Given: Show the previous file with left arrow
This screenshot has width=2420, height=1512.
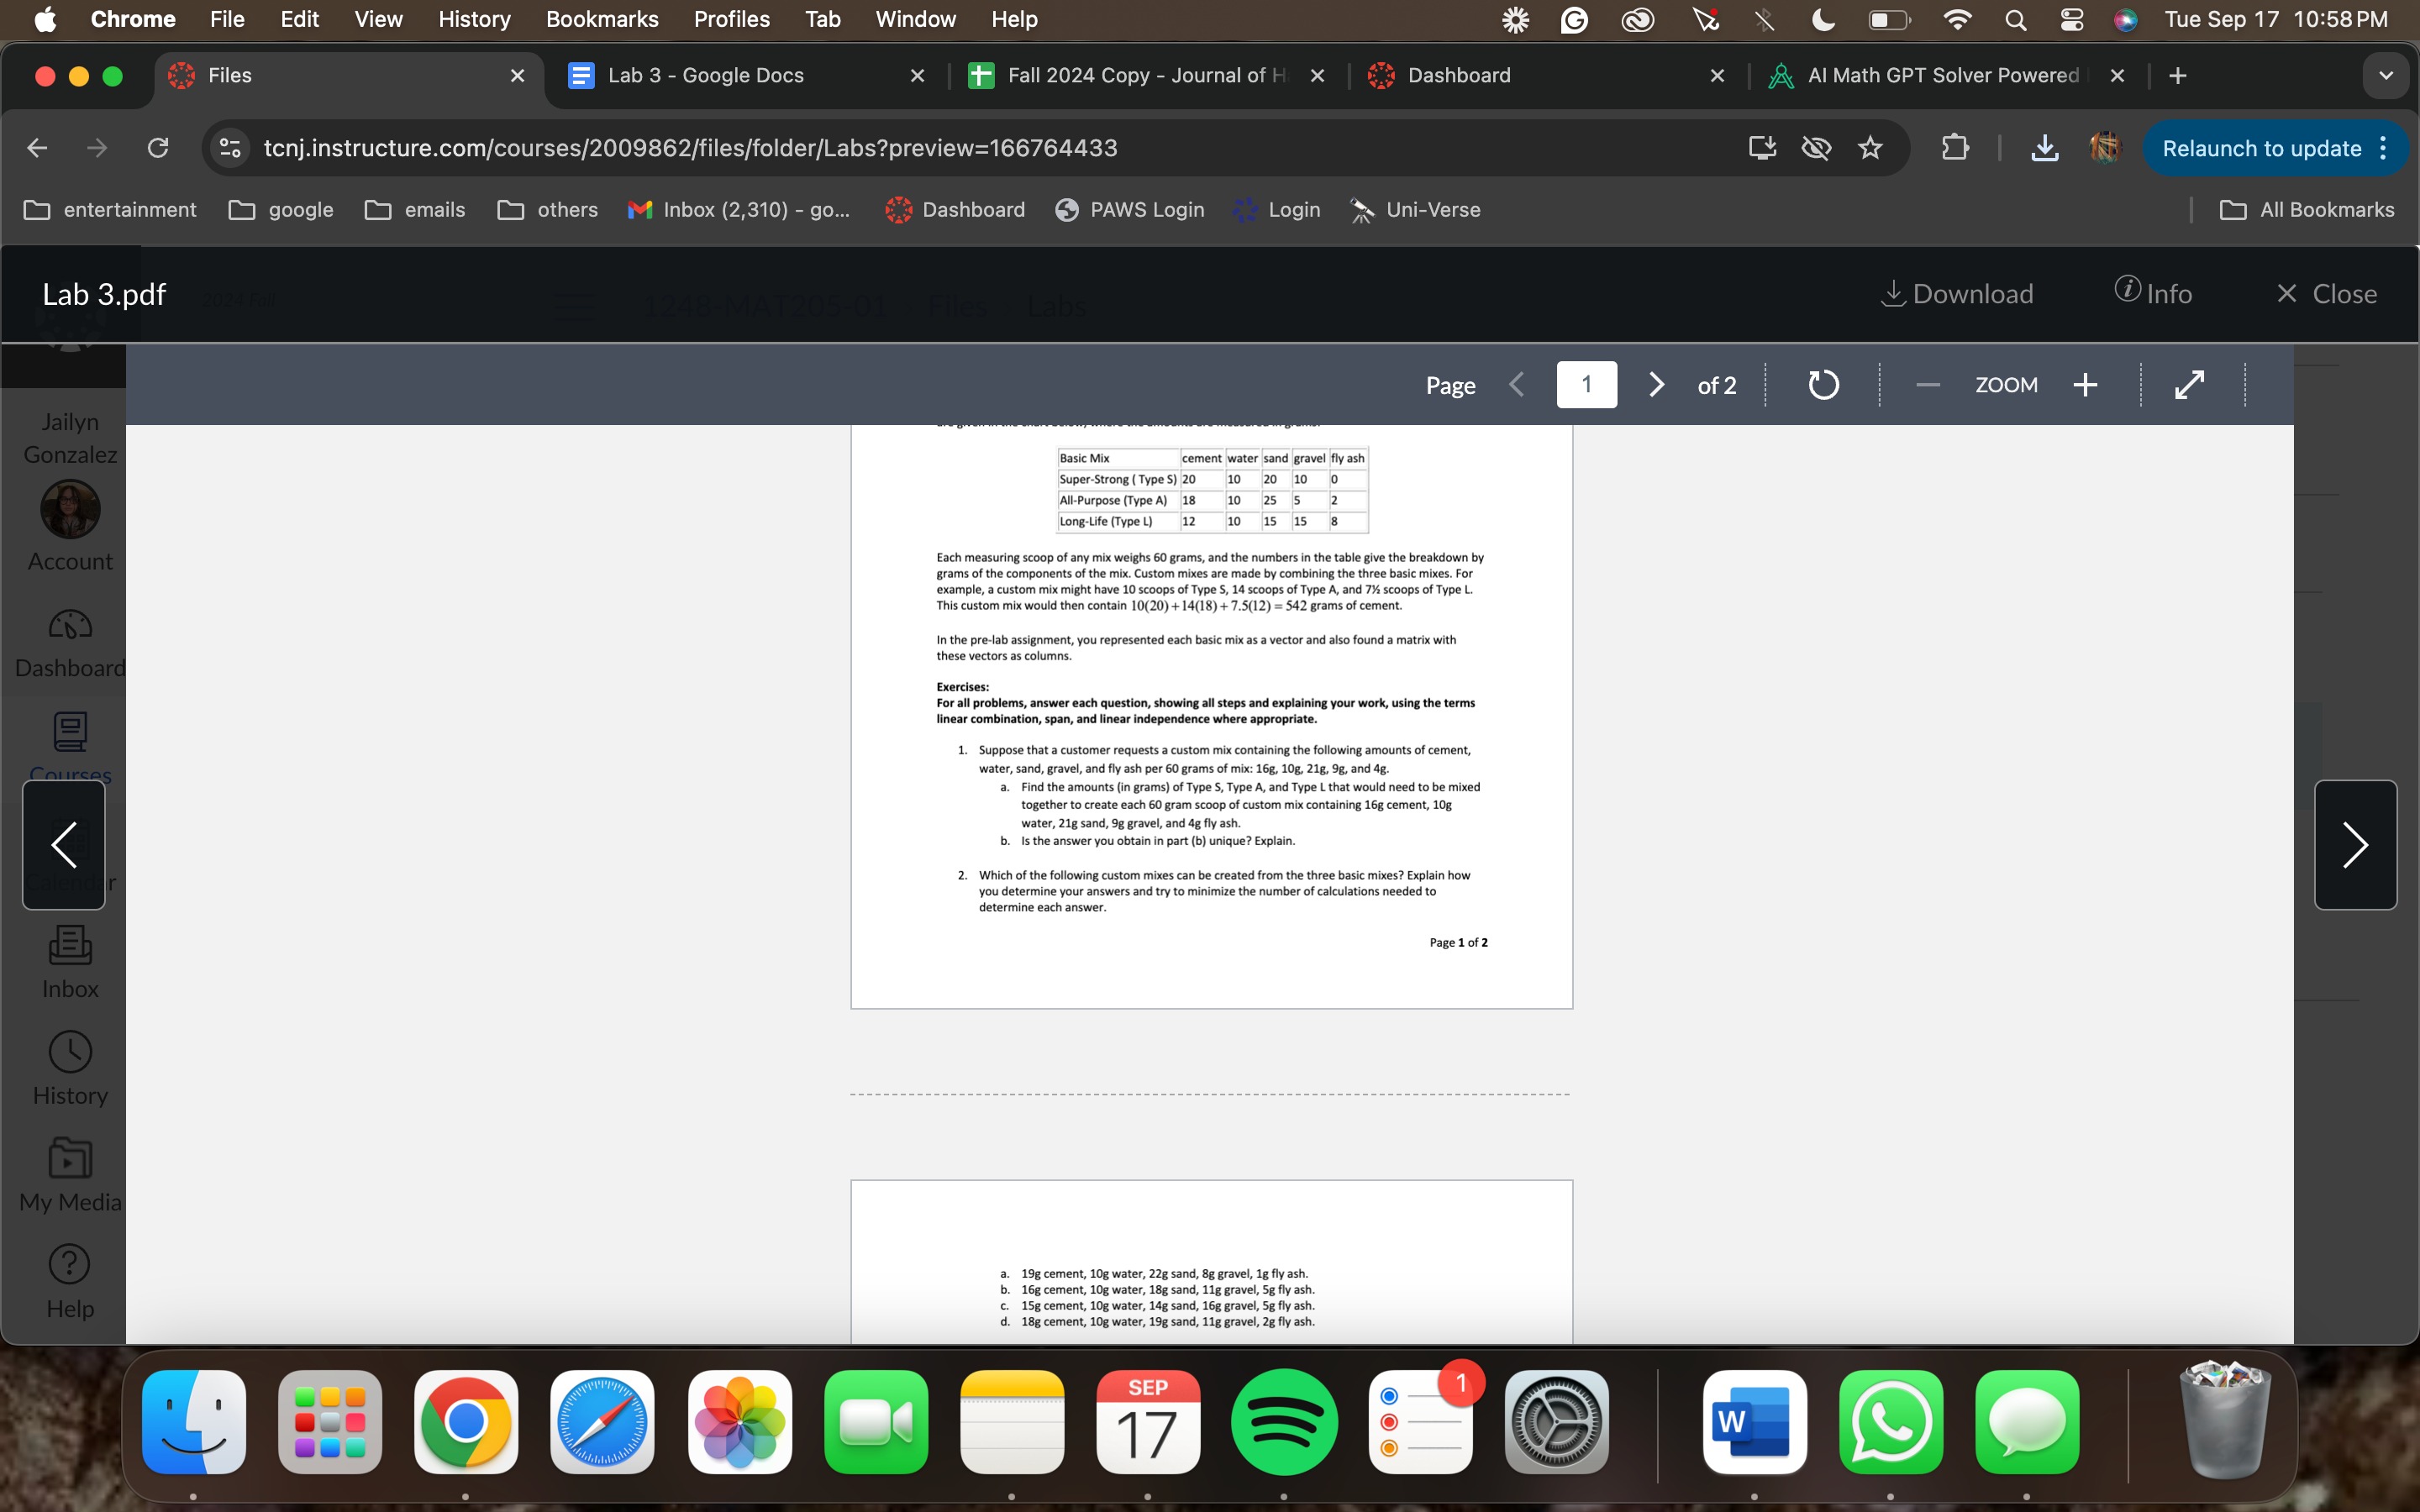Looking at the screenshot, I should [x=64, y=845].
